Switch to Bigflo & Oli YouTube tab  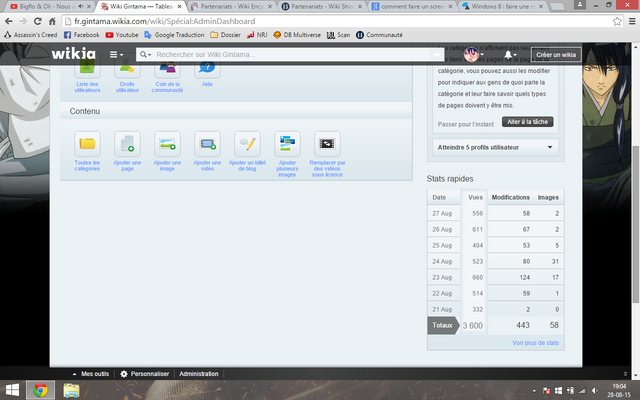(x=45, y=7)
